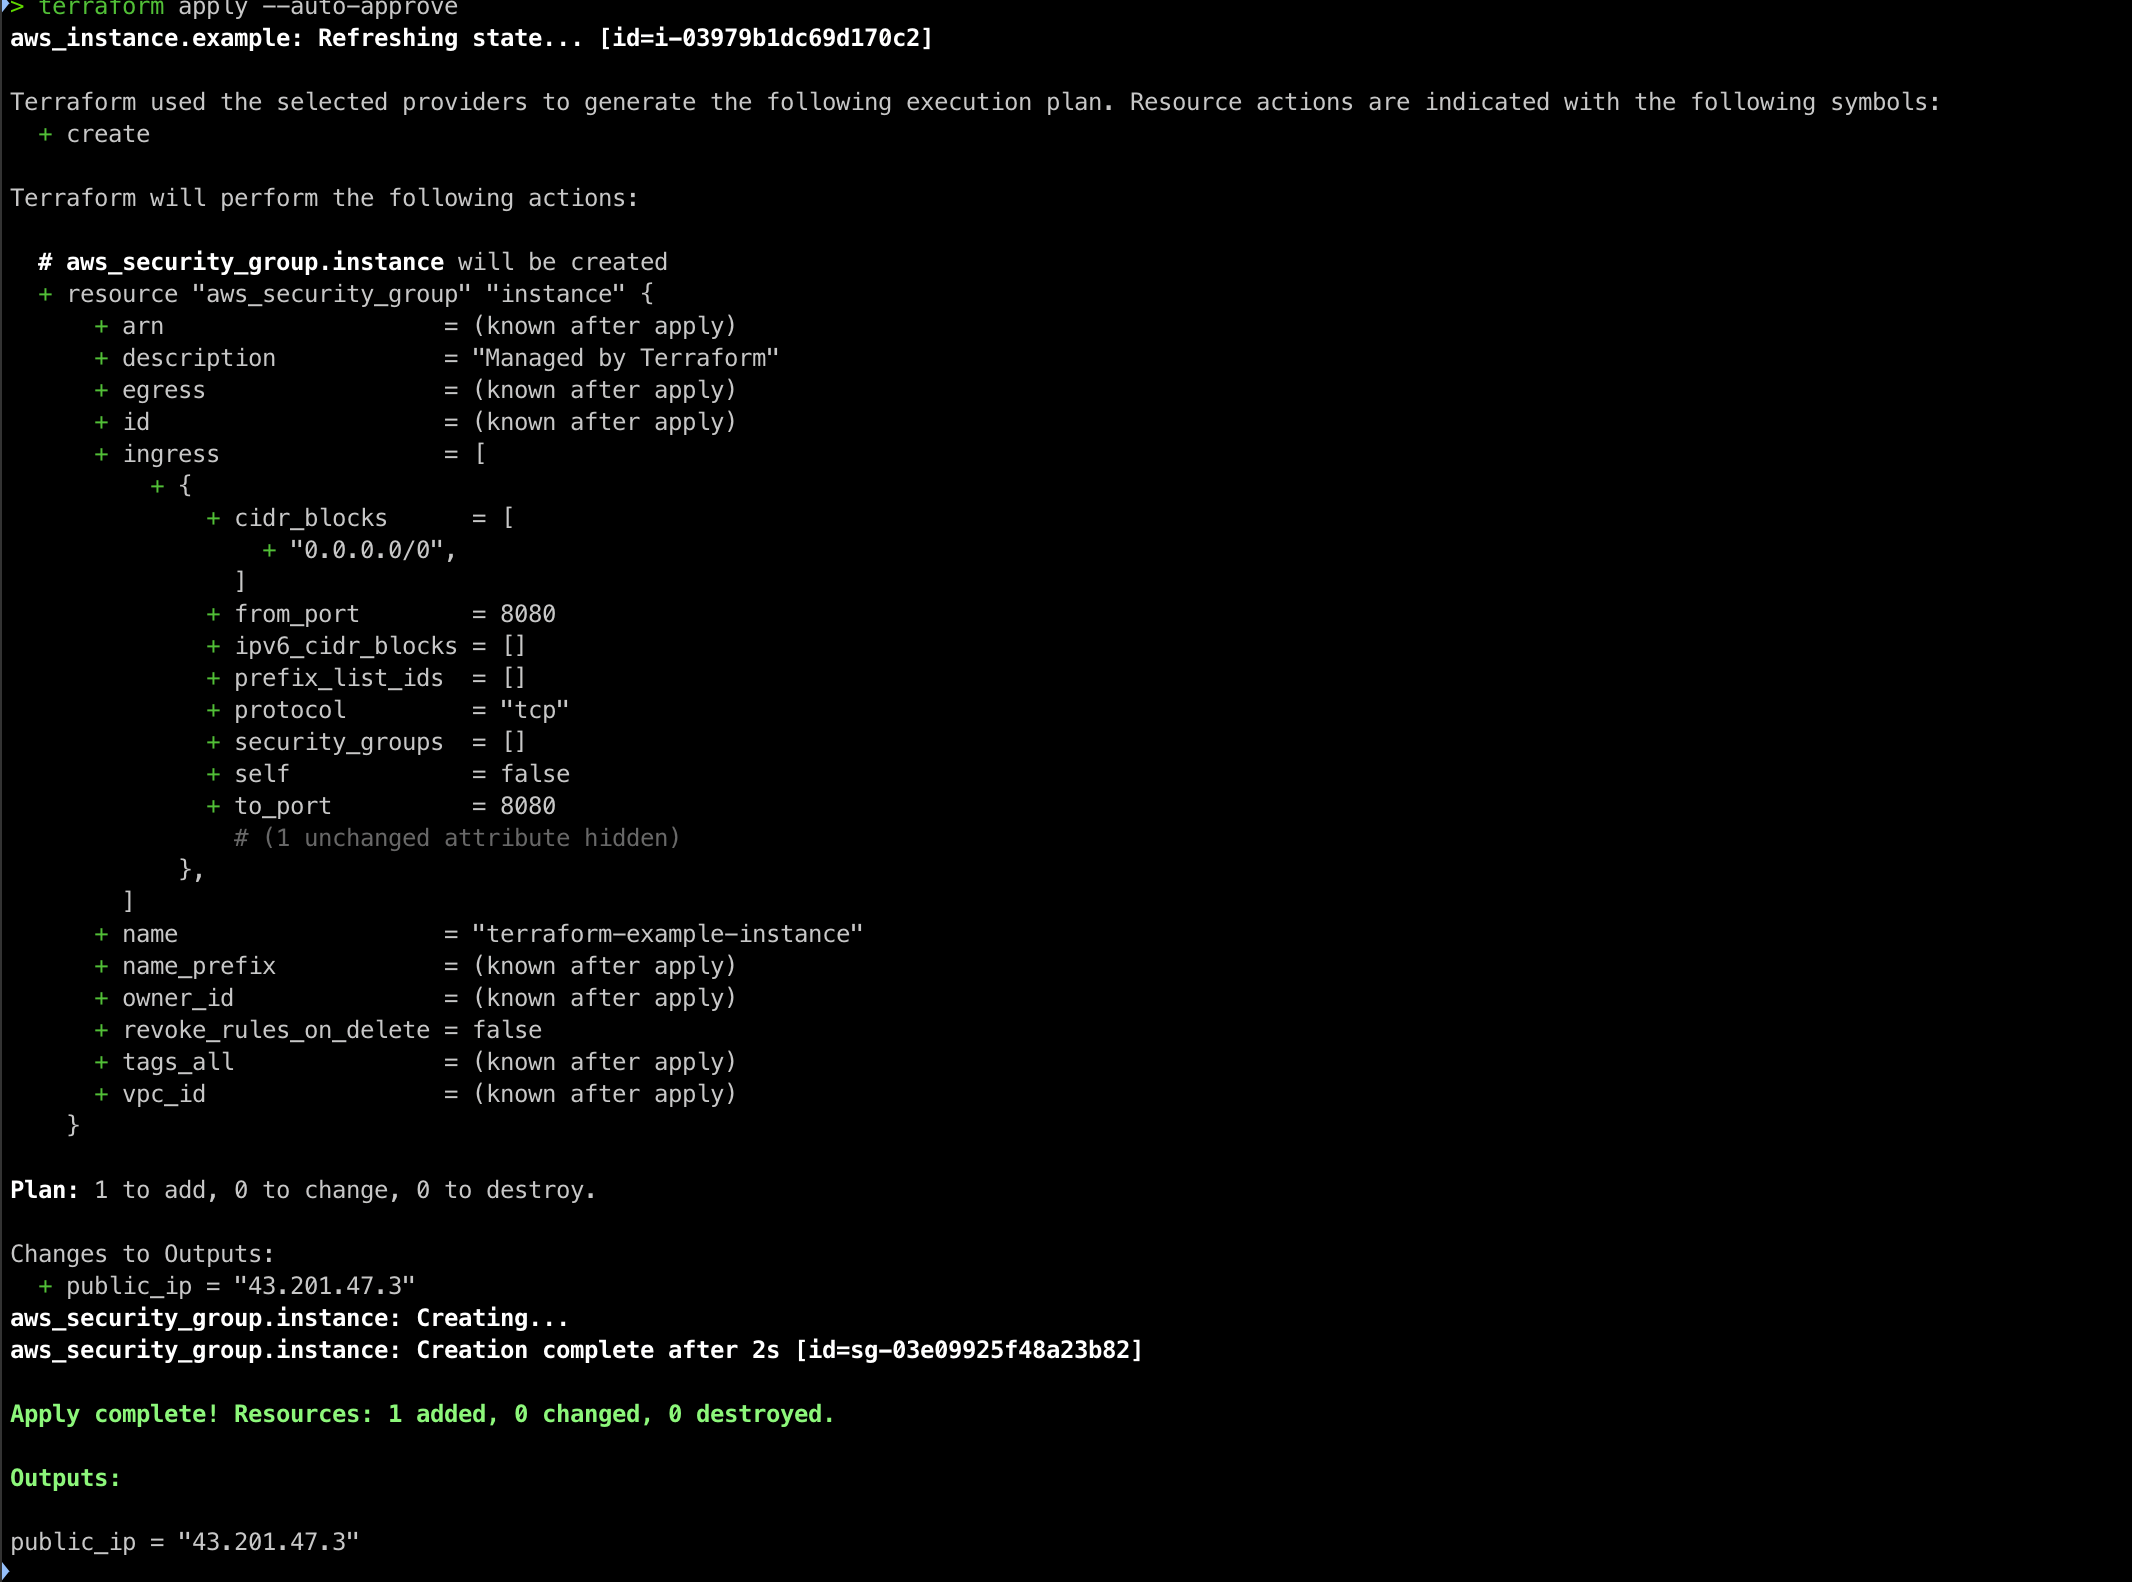This screenshot has height=1582, width=2132.
Task: Click the "aws_security_group.instance: Creating..." line
Action: [289, 1318]
